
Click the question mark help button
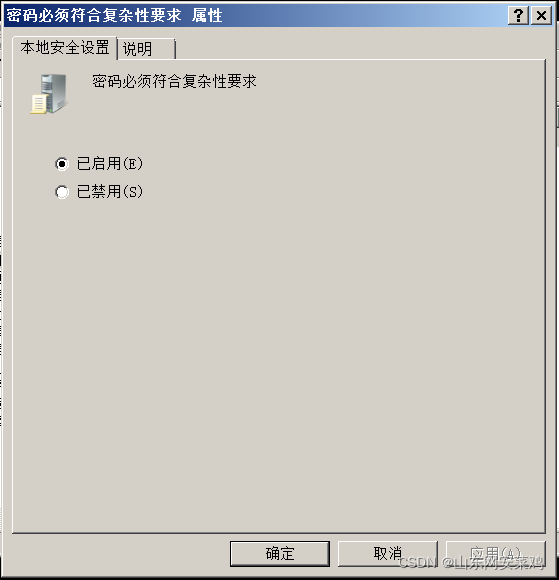tap(518, 16)
